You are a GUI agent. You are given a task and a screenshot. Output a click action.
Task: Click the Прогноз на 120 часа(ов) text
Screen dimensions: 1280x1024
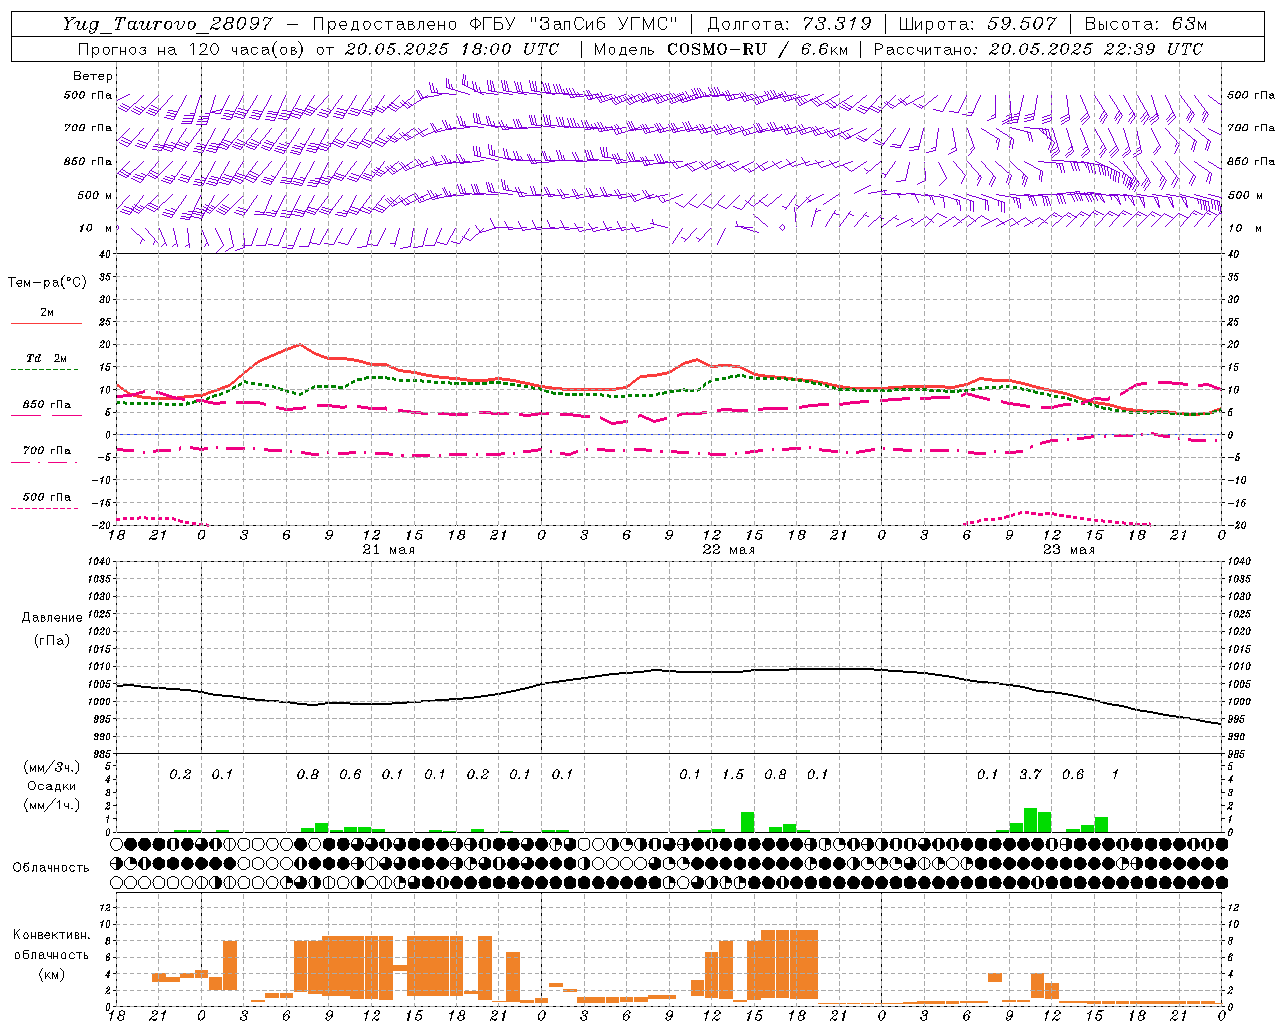tap(193, 49)
